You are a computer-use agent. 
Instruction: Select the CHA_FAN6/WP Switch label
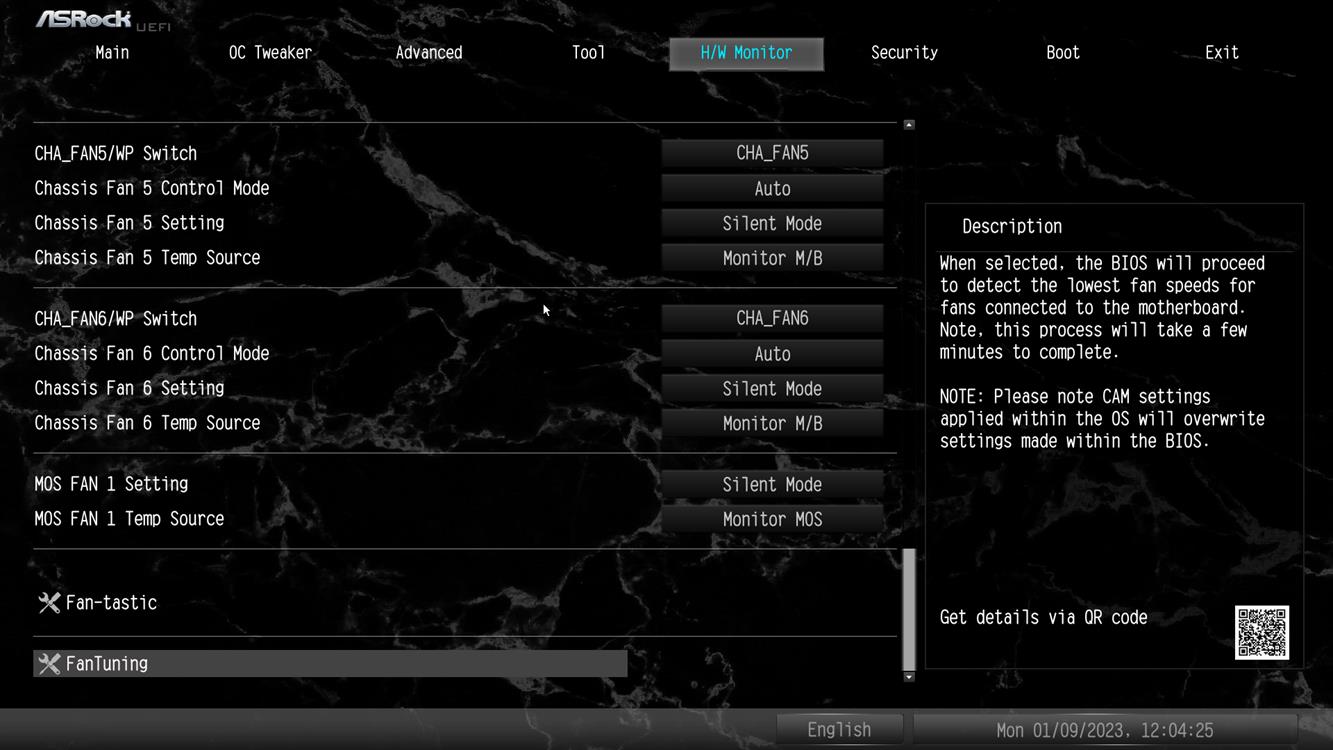tap(116, 319)
